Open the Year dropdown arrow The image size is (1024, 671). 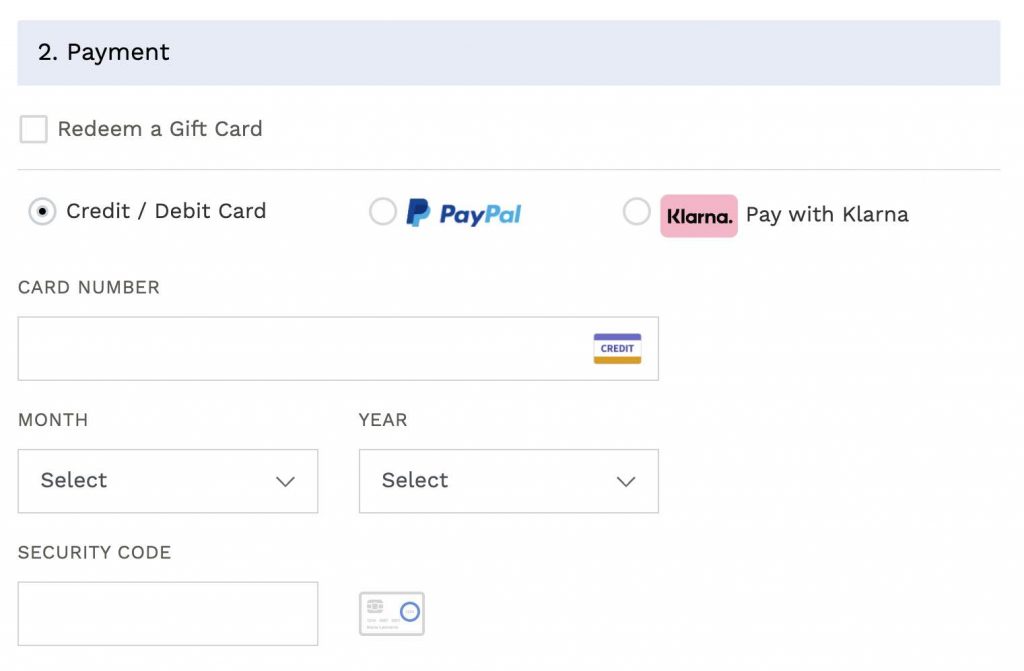tap(626, 481)
